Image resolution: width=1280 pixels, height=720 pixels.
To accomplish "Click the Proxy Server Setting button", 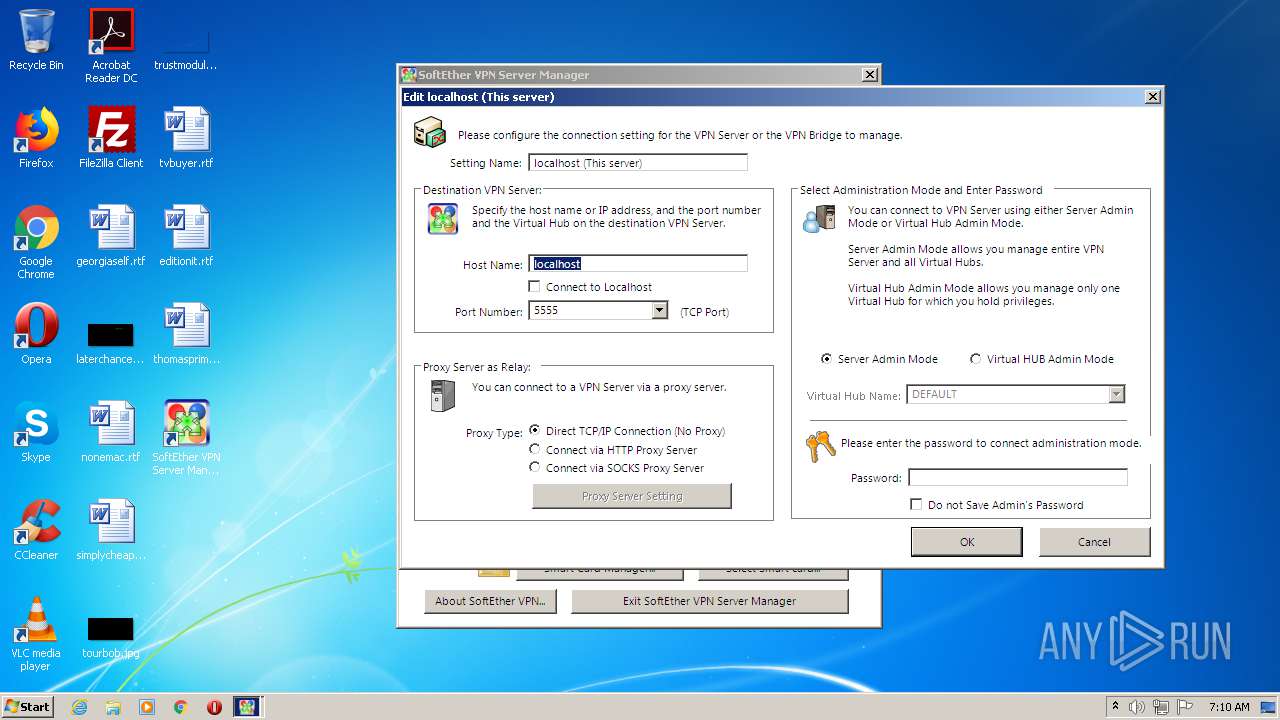I will point(632,496).
